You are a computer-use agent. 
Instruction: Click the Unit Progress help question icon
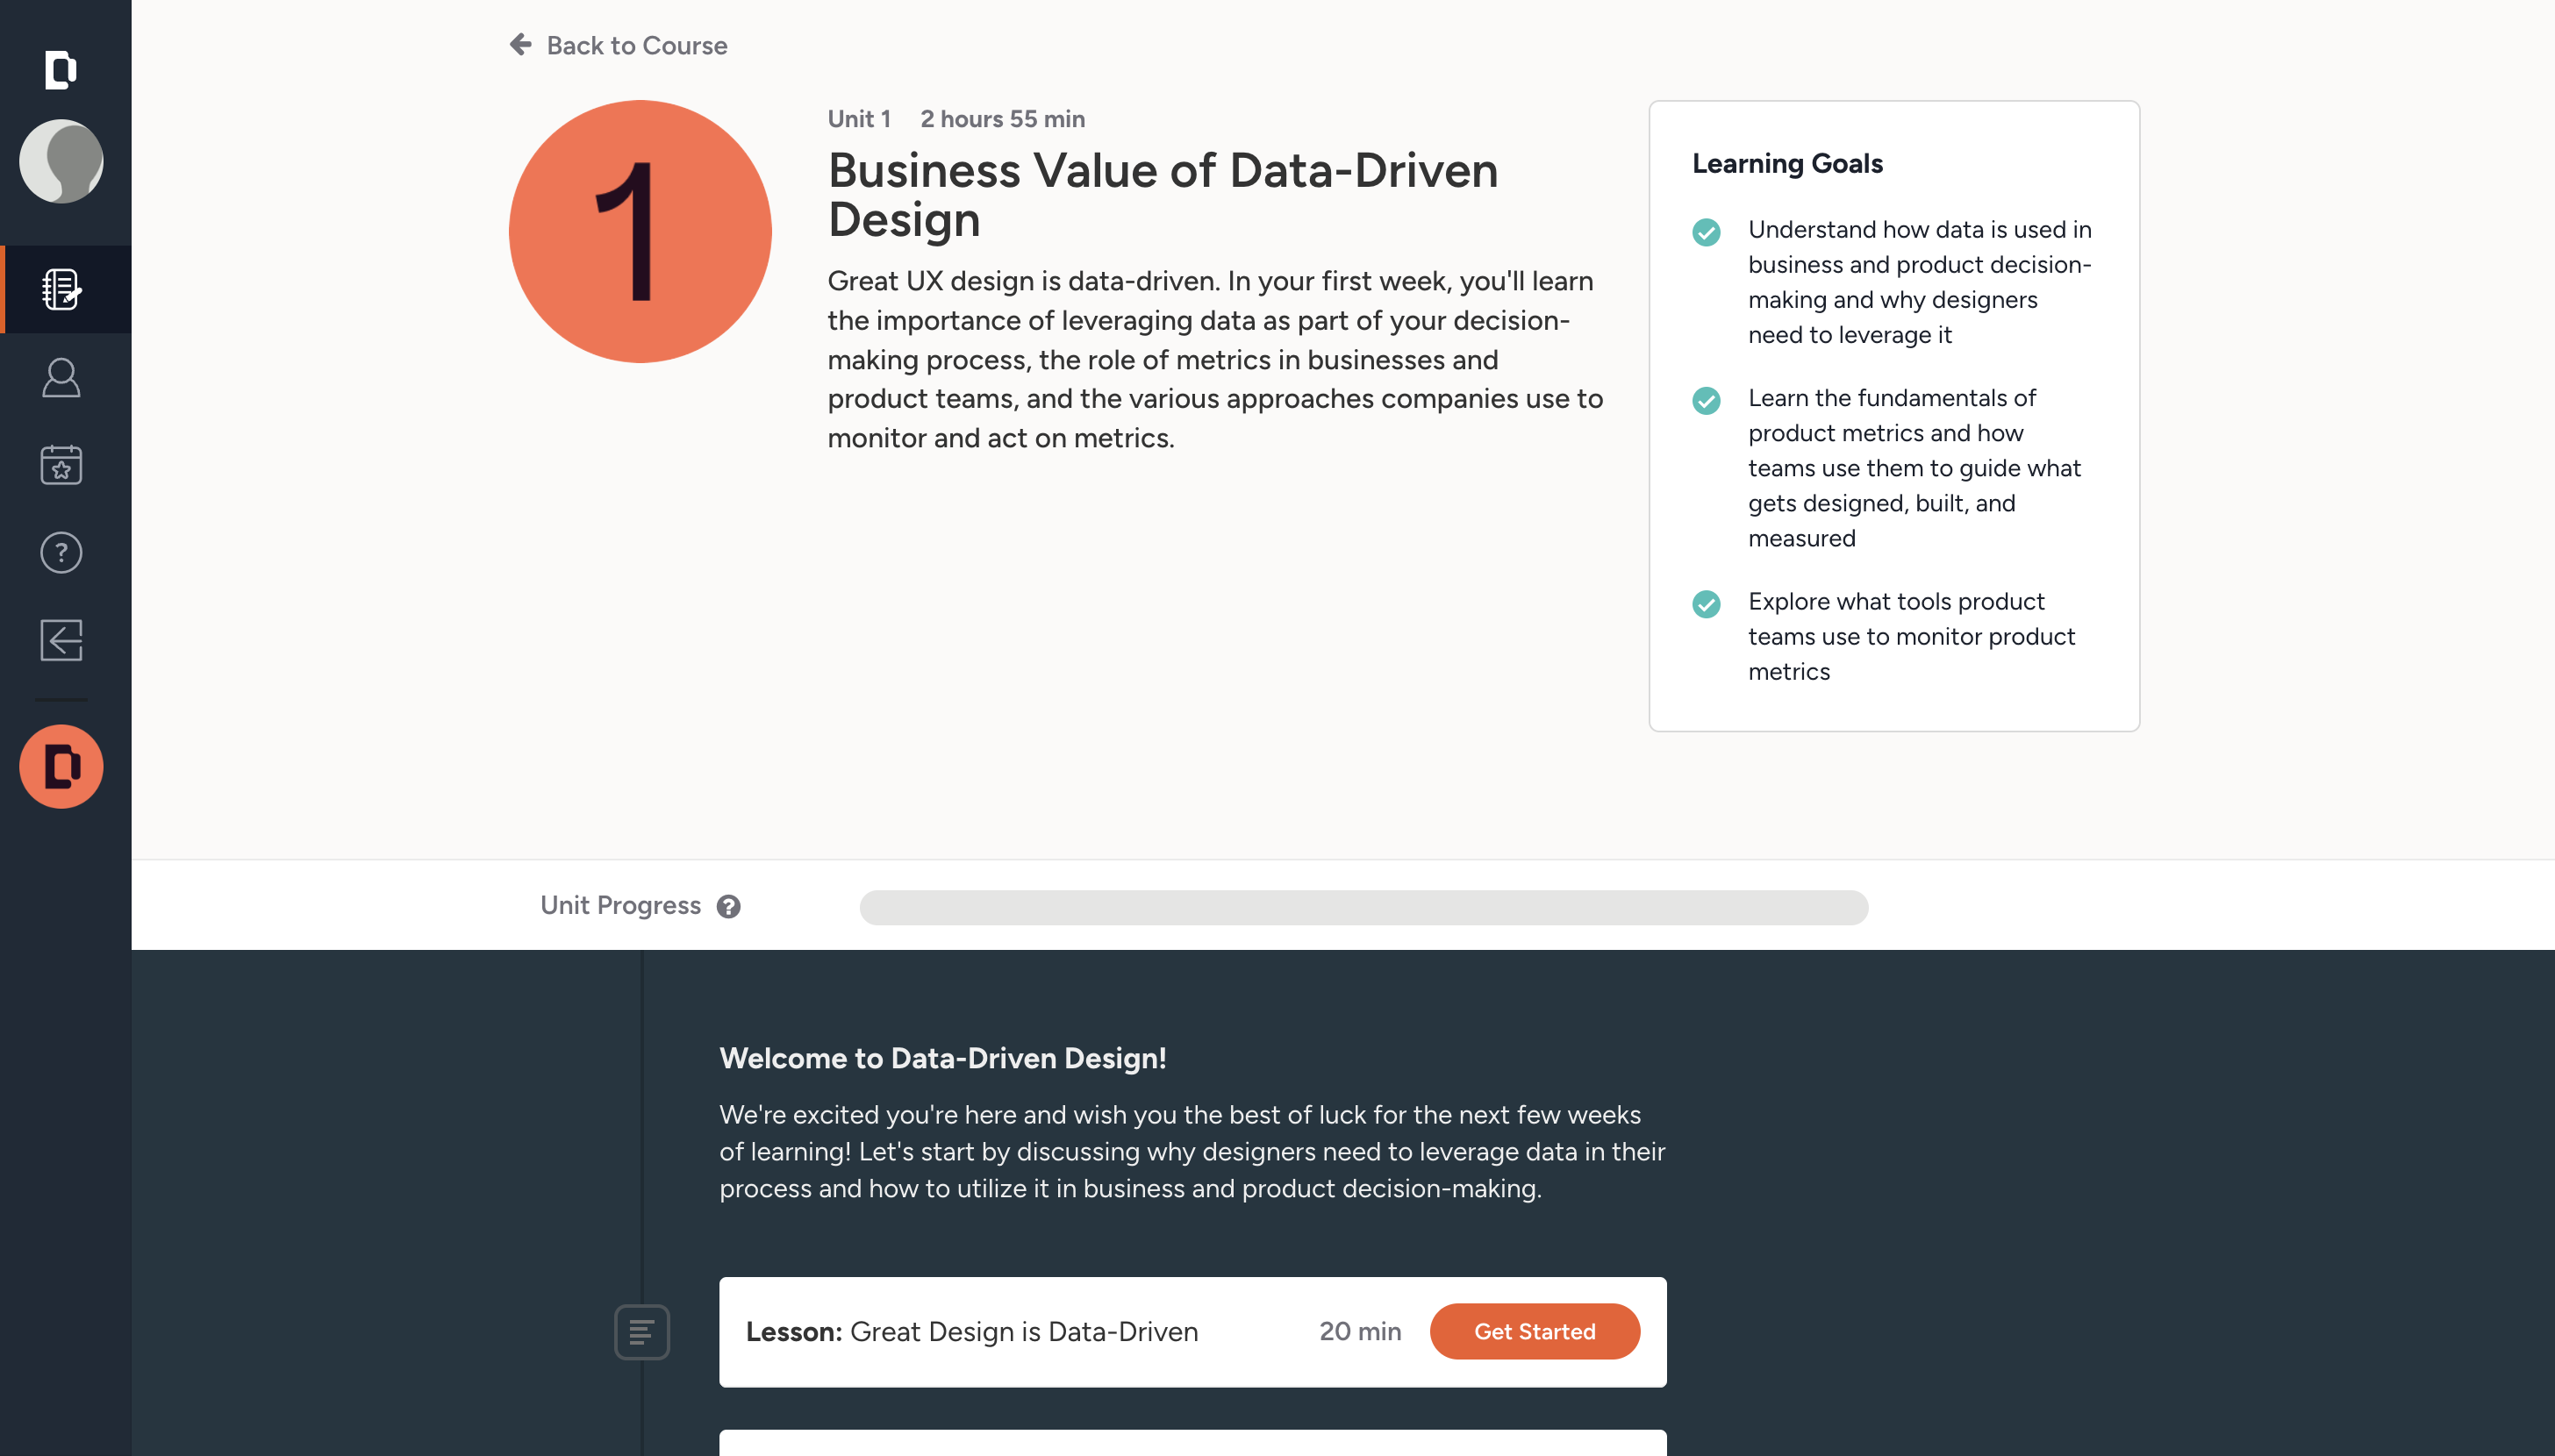731,906
